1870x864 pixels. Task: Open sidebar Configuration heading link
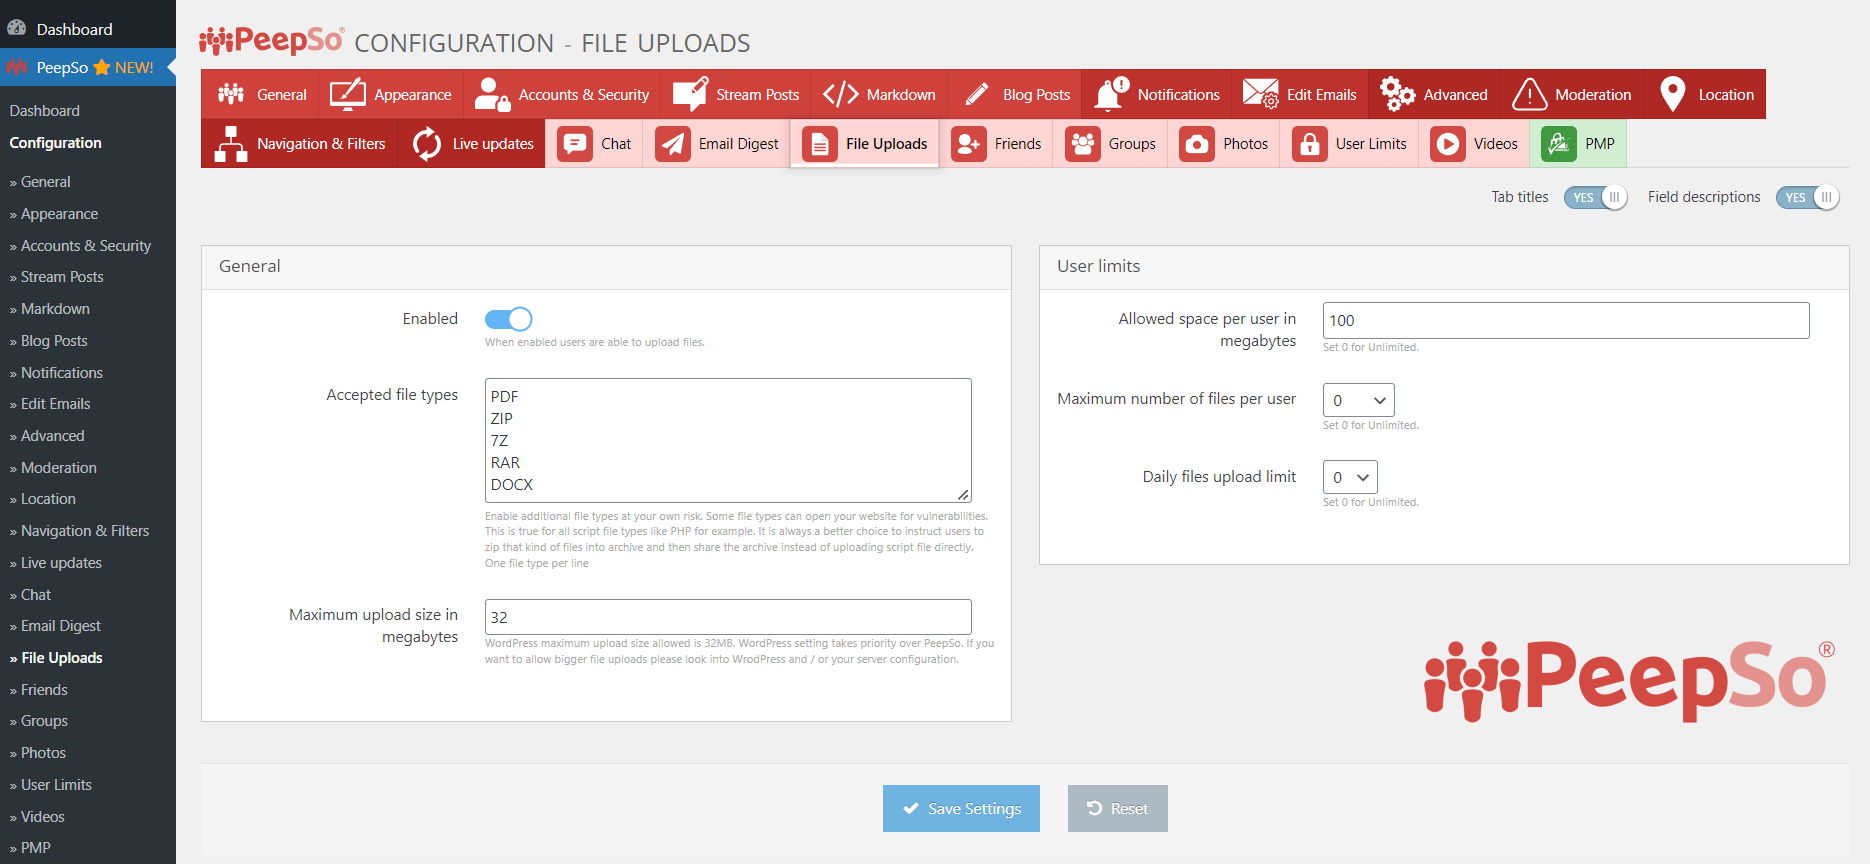click(x=56, y=143)
